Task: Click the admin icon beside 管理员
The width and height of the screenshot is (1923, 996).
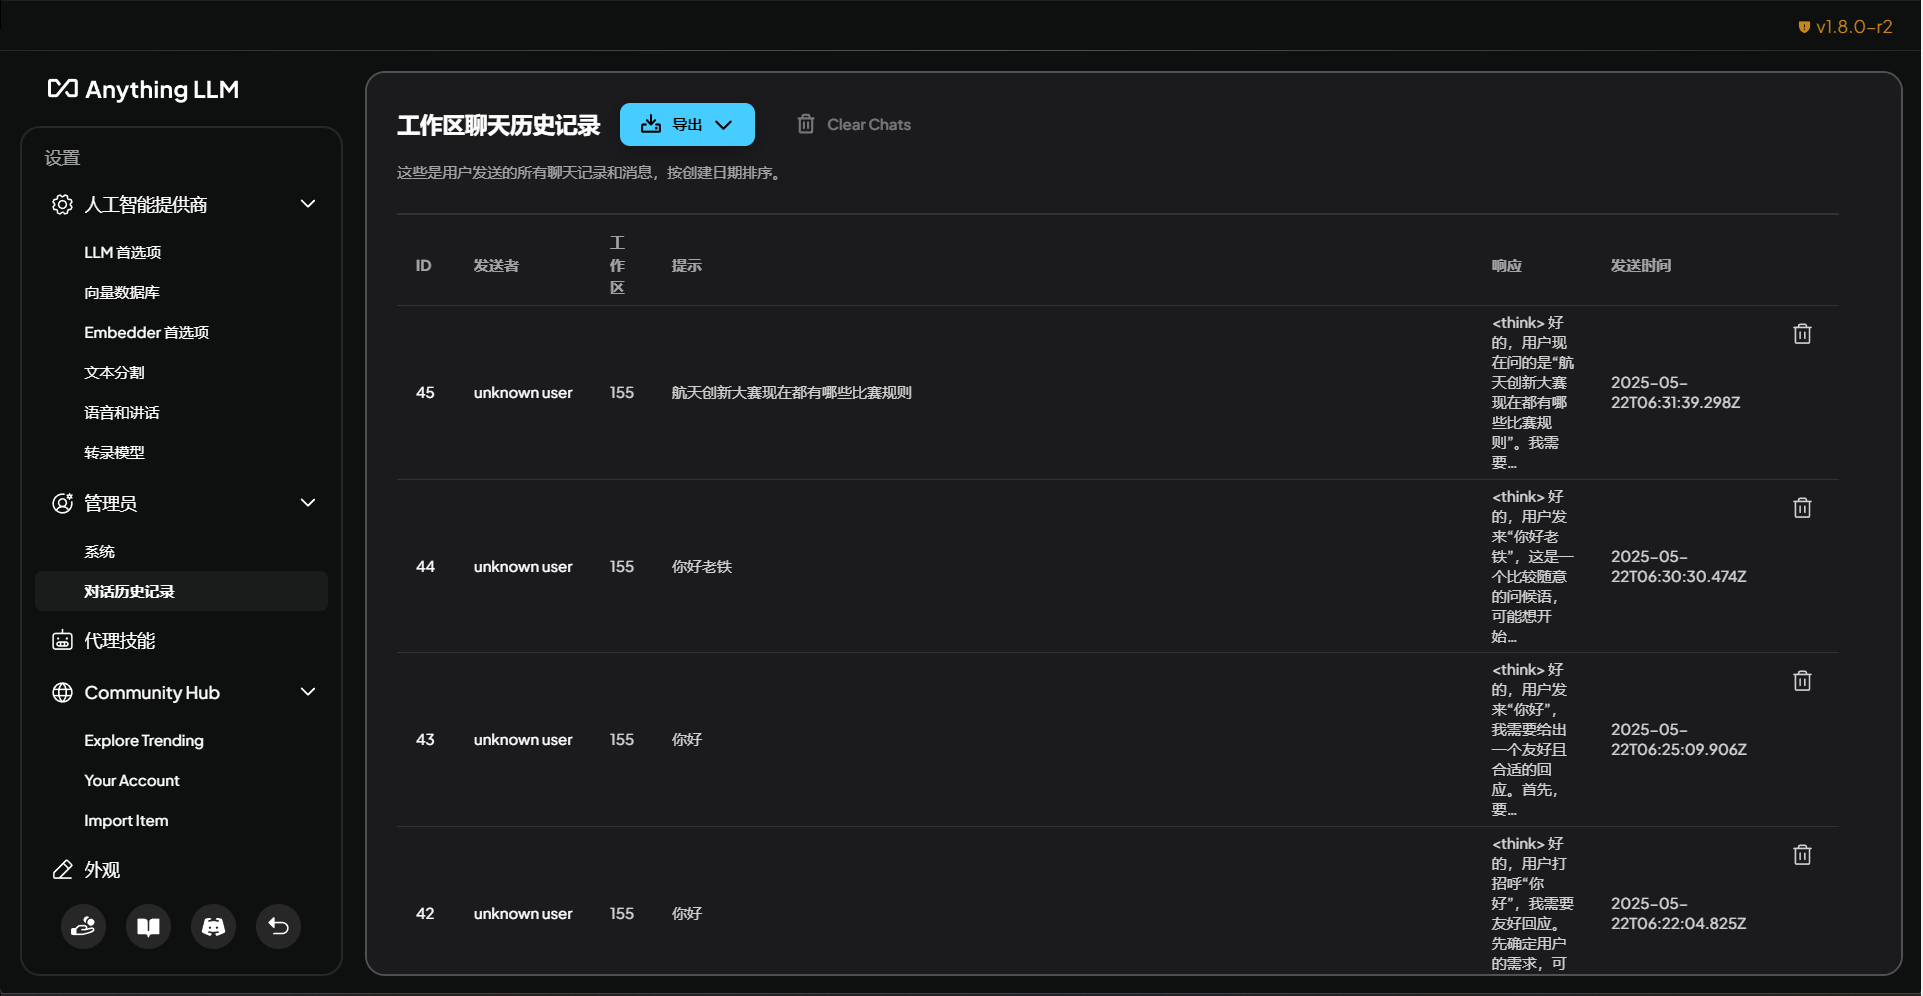Action: click(62, 503)
